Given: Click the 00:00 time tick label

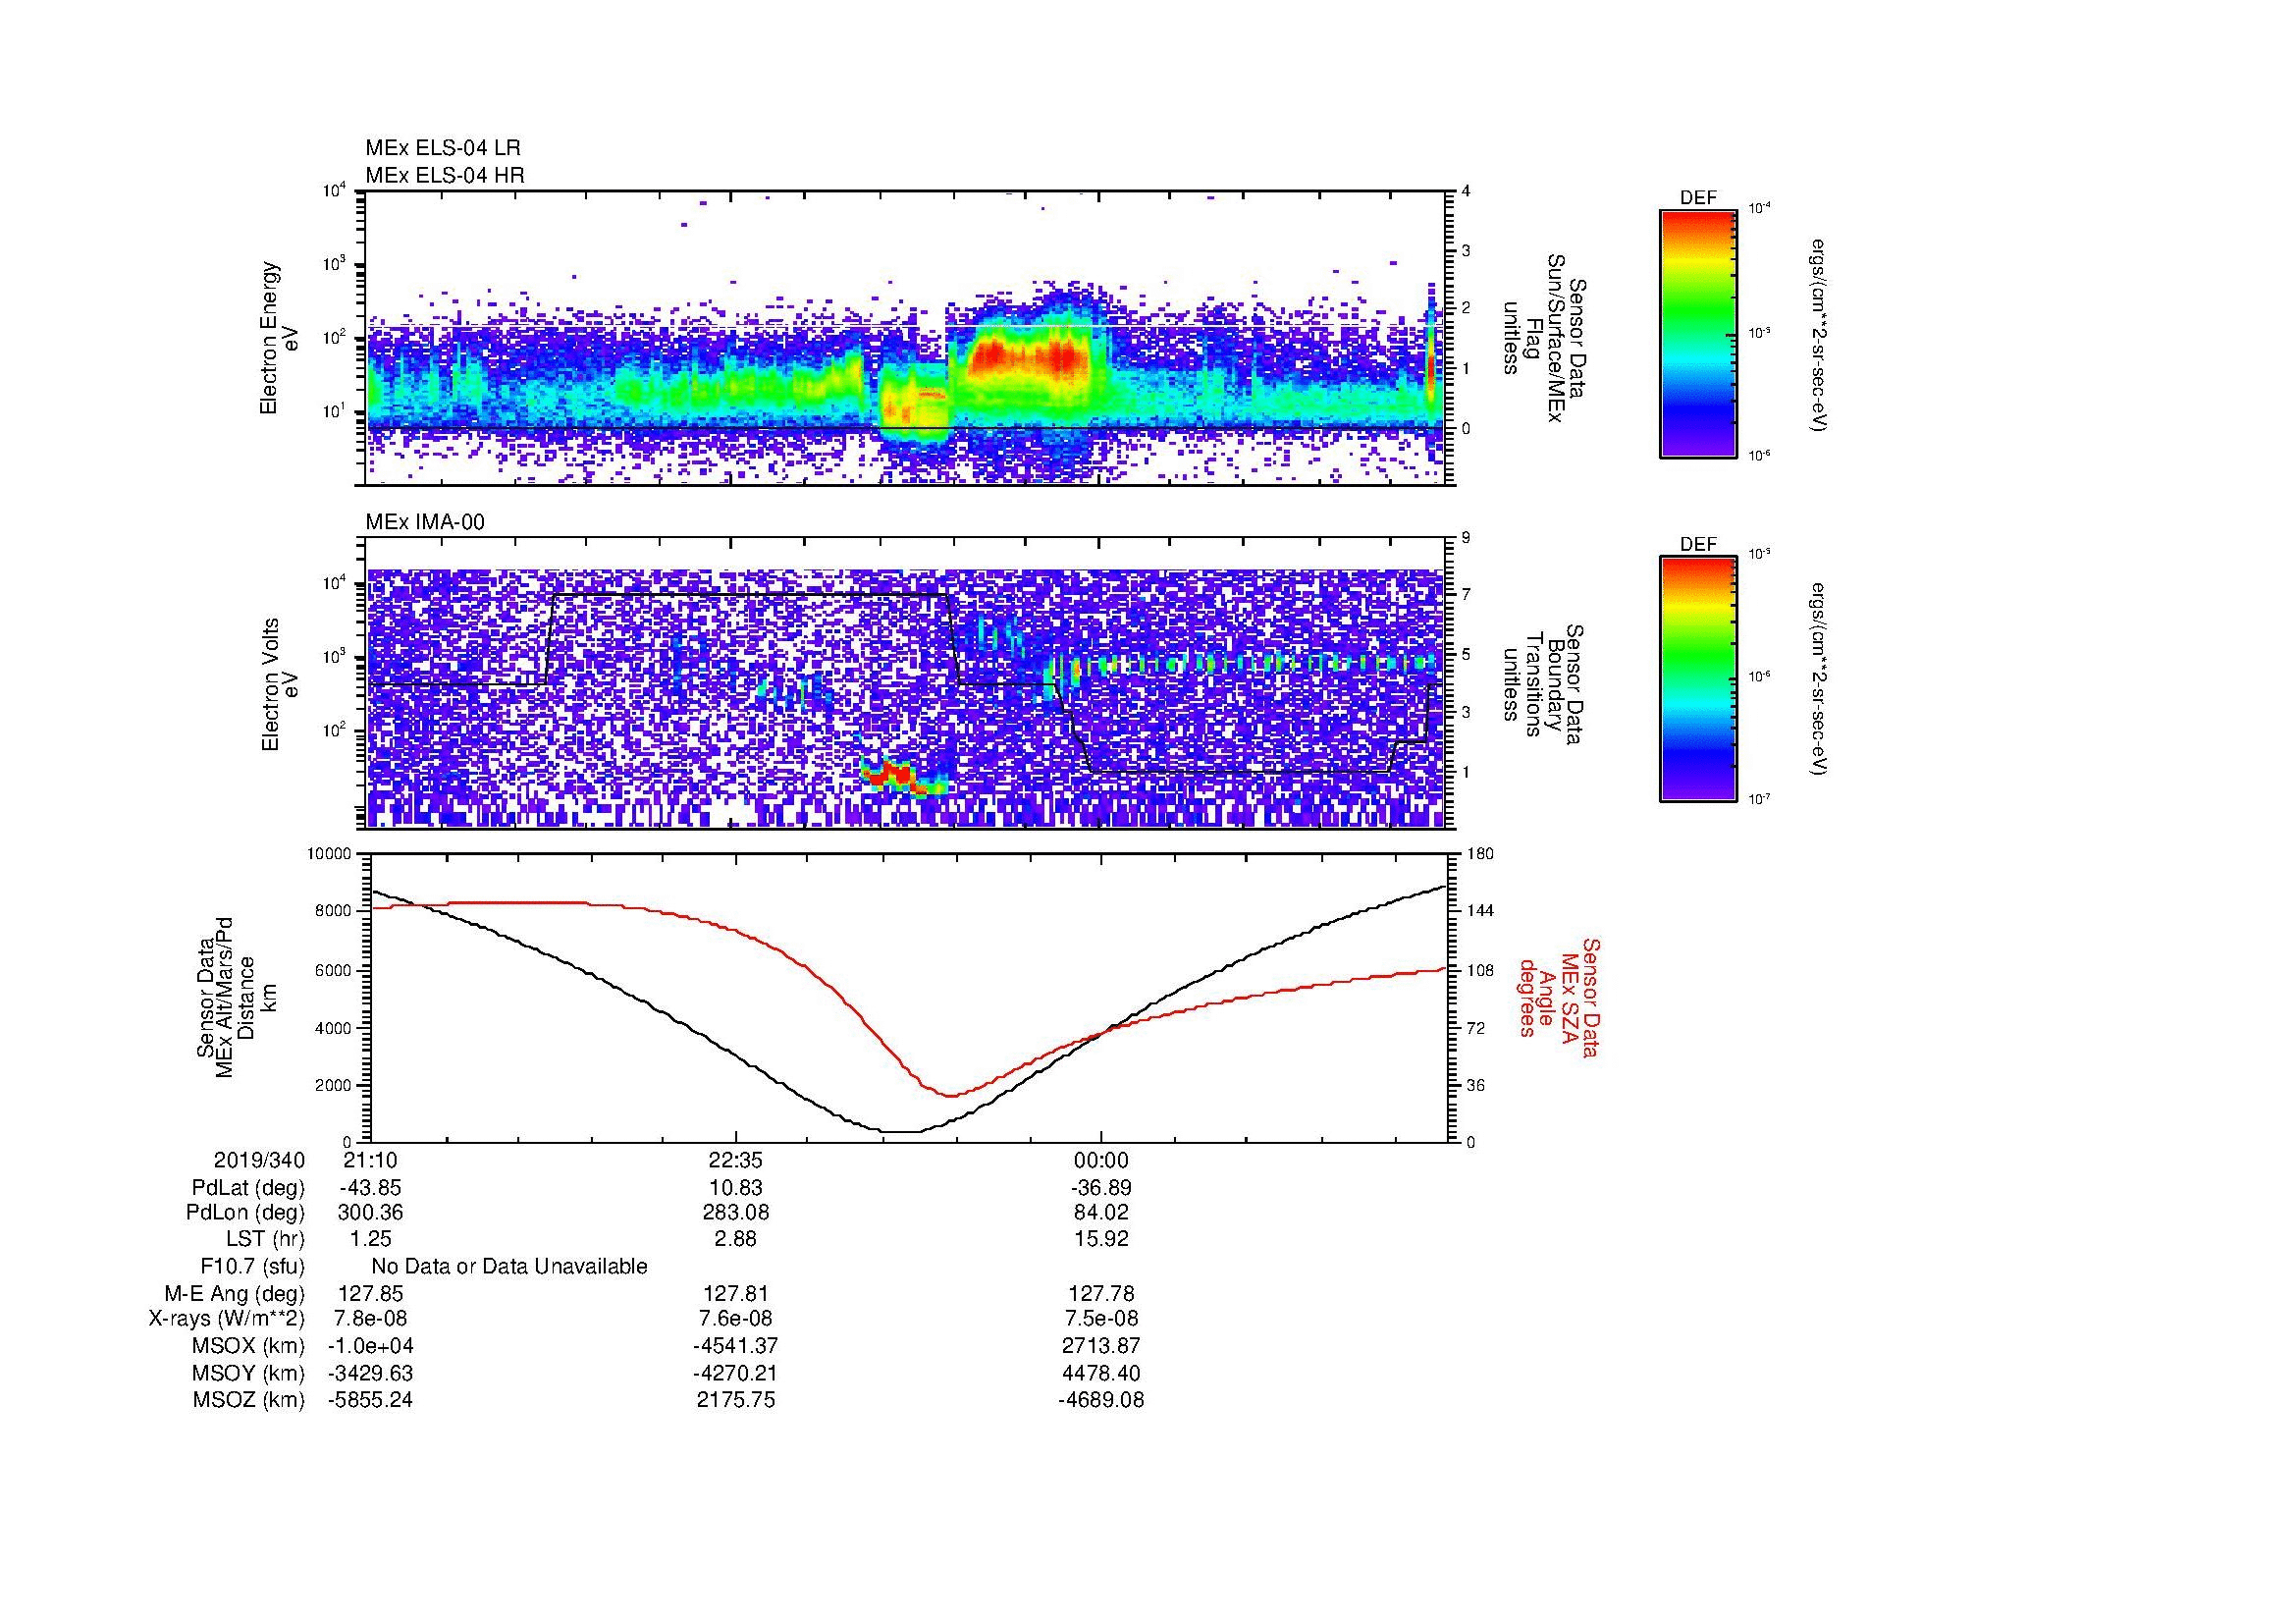Looking at the screenshot, I should pos(1101,1160).
